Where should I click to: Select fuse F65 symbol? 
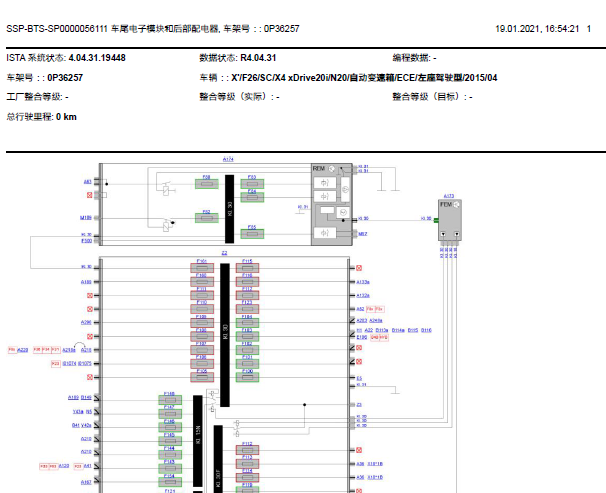pos(252,234)
